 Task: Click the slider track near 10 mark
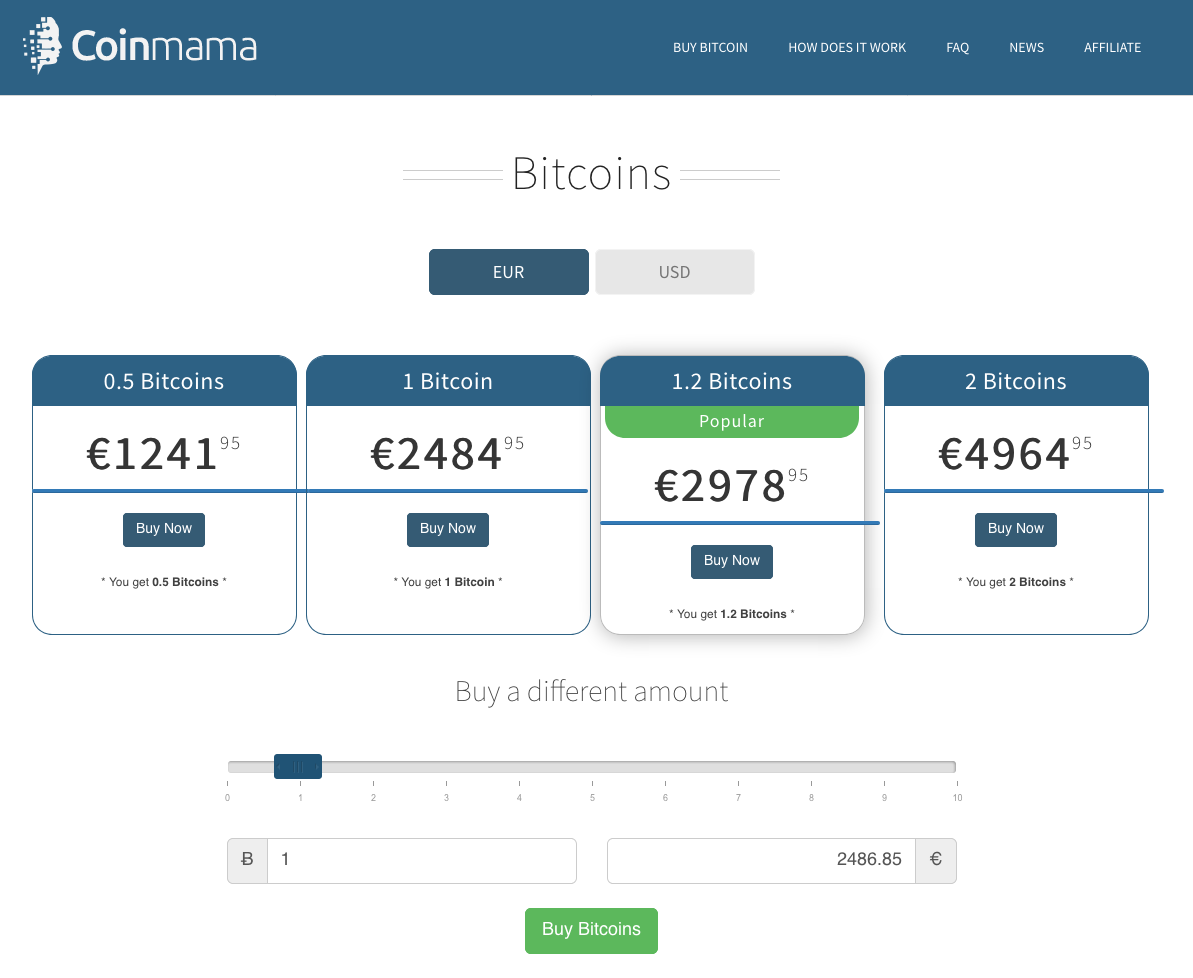tap(953, 767)
